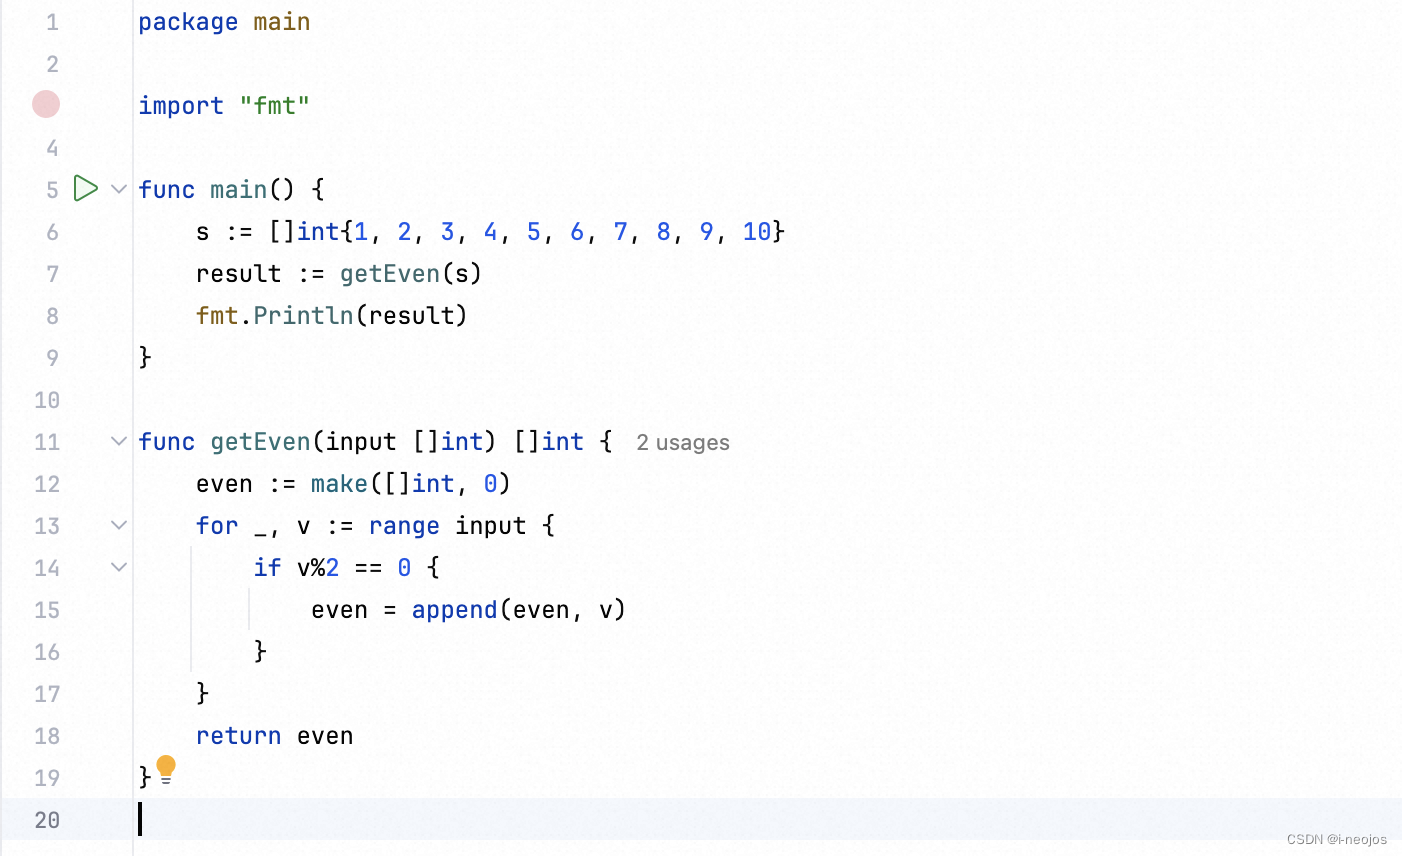Select the import "fmt" statement

click(x=224, y=105)
